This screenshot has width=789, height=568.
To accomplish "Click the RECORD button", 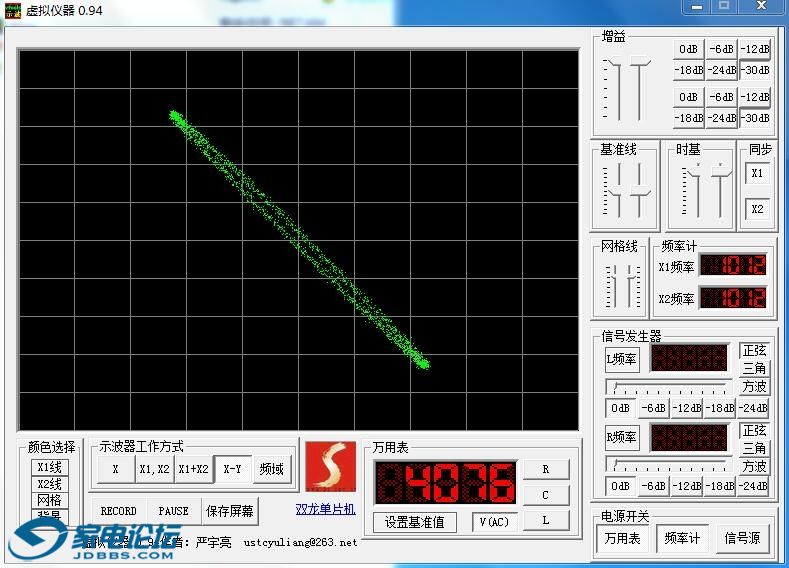I will (x=119, y=511).
